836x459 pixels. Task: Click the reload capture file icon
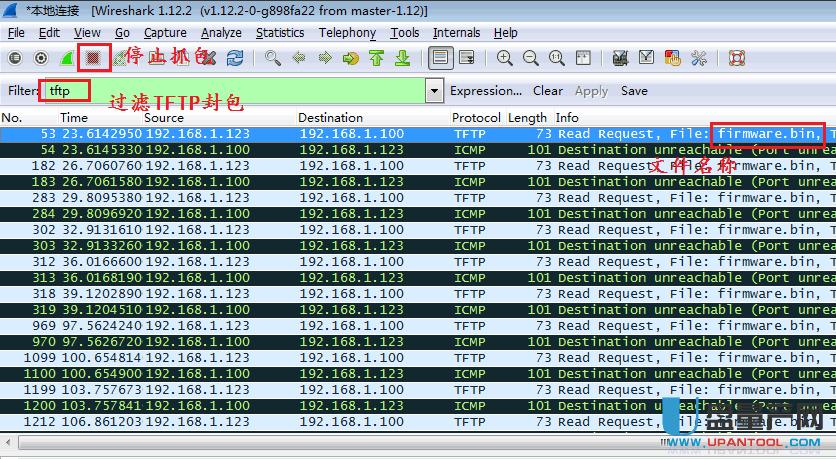pos(235,58)
